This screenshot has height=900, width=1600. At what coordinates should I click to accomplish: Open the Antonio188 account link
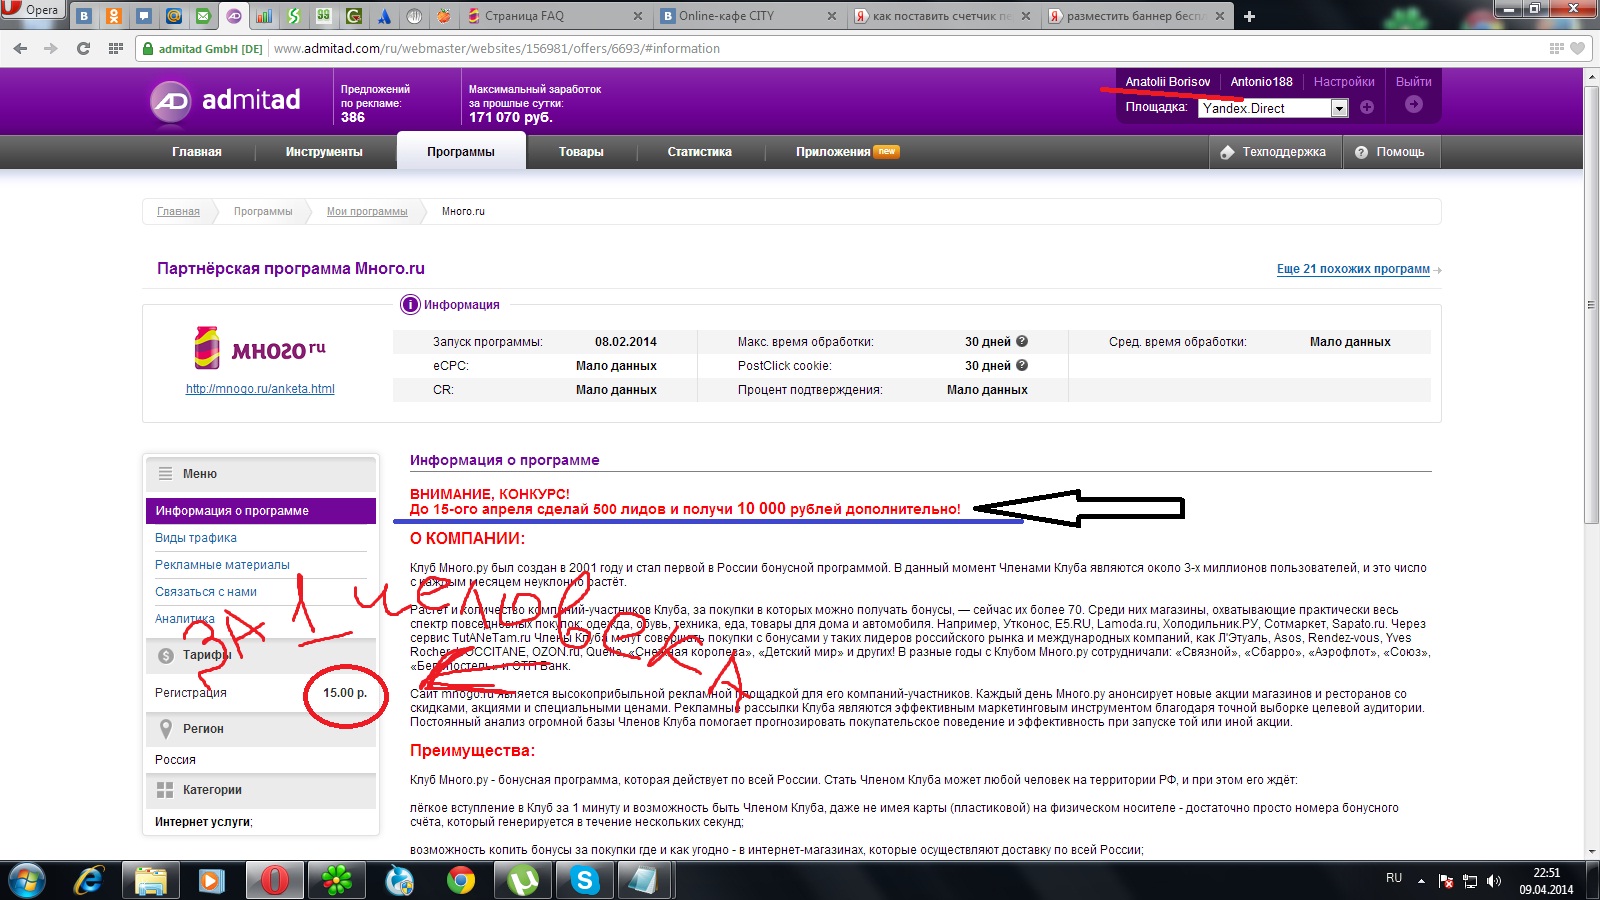tap(1261, 82)
